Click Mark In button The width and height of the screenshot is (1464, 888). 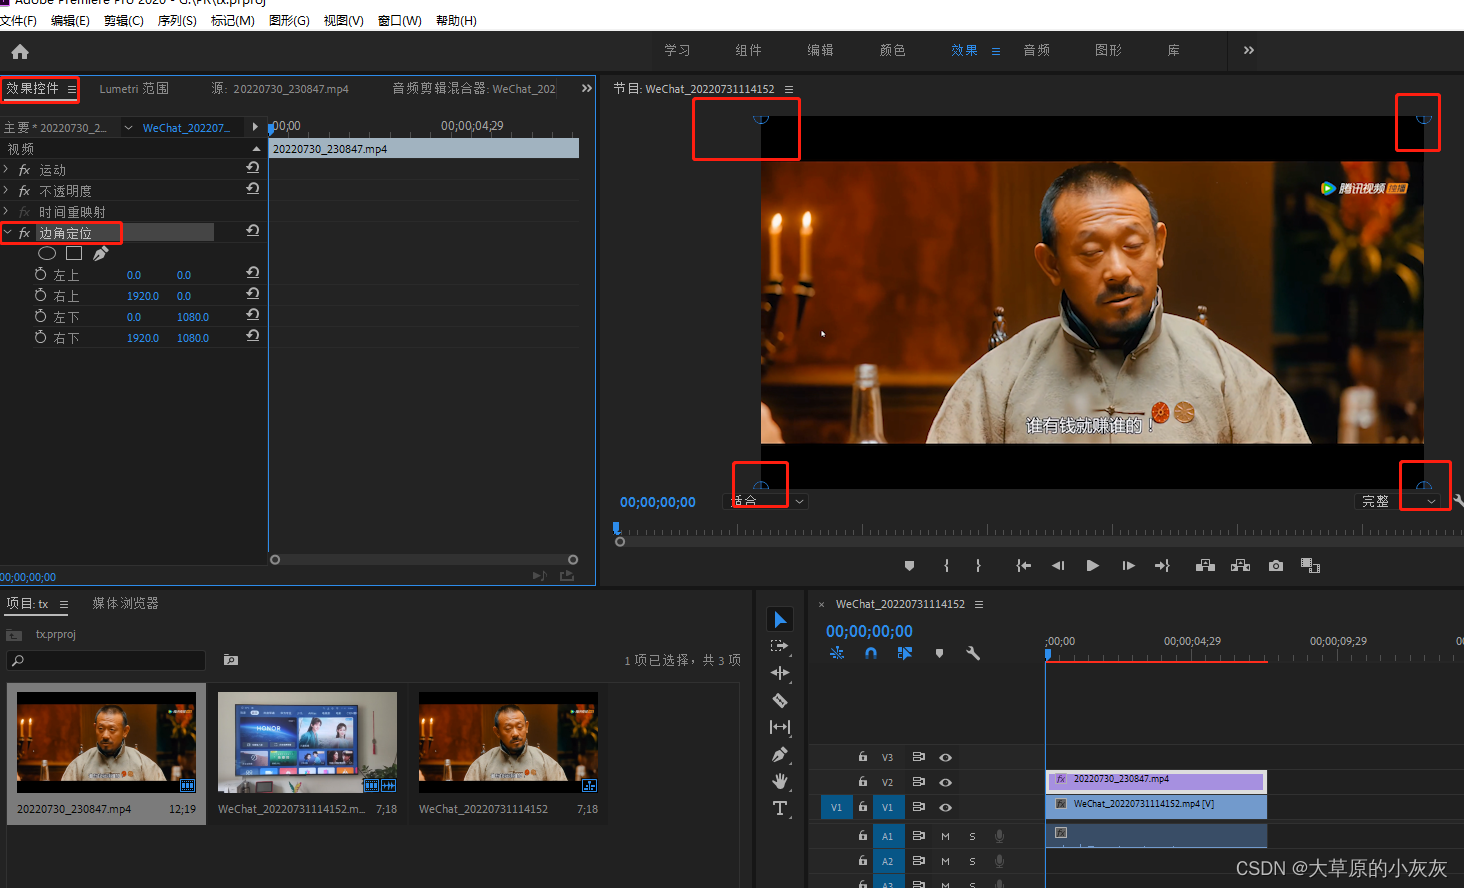coord(946,566)
